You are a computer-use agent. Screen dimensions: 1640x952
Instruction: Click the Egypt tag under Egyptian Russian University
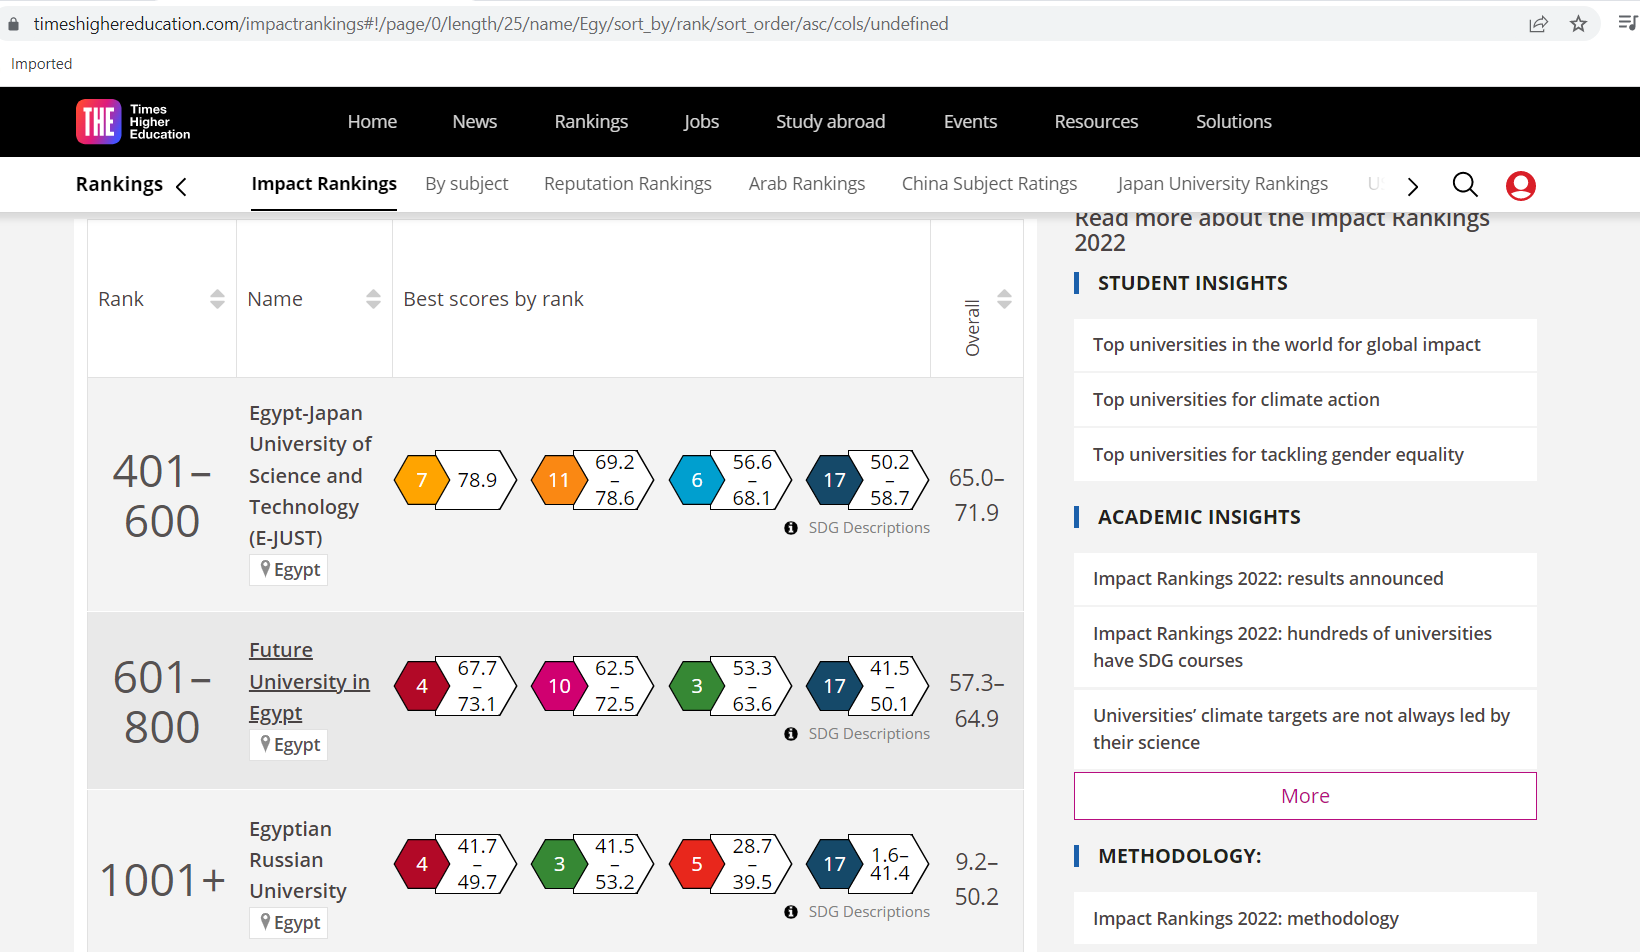pyautogui.click(x=289, y=923)
